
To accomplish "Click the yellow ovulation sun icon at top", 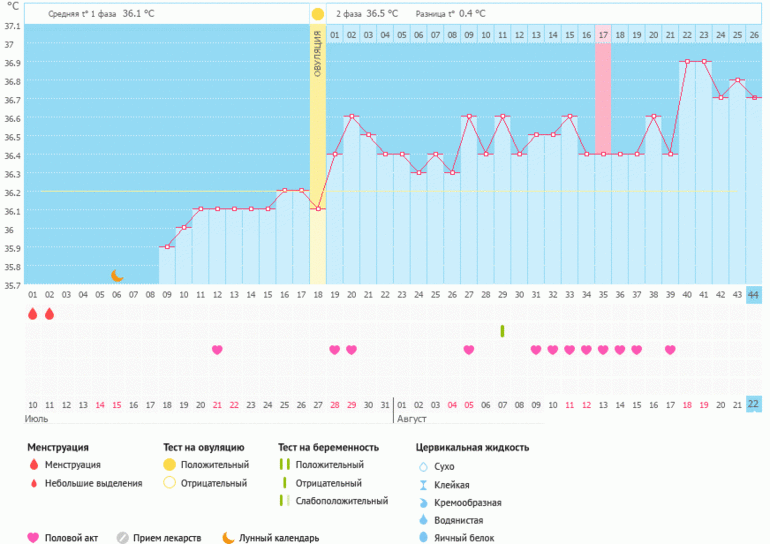I will pos(317,14).
